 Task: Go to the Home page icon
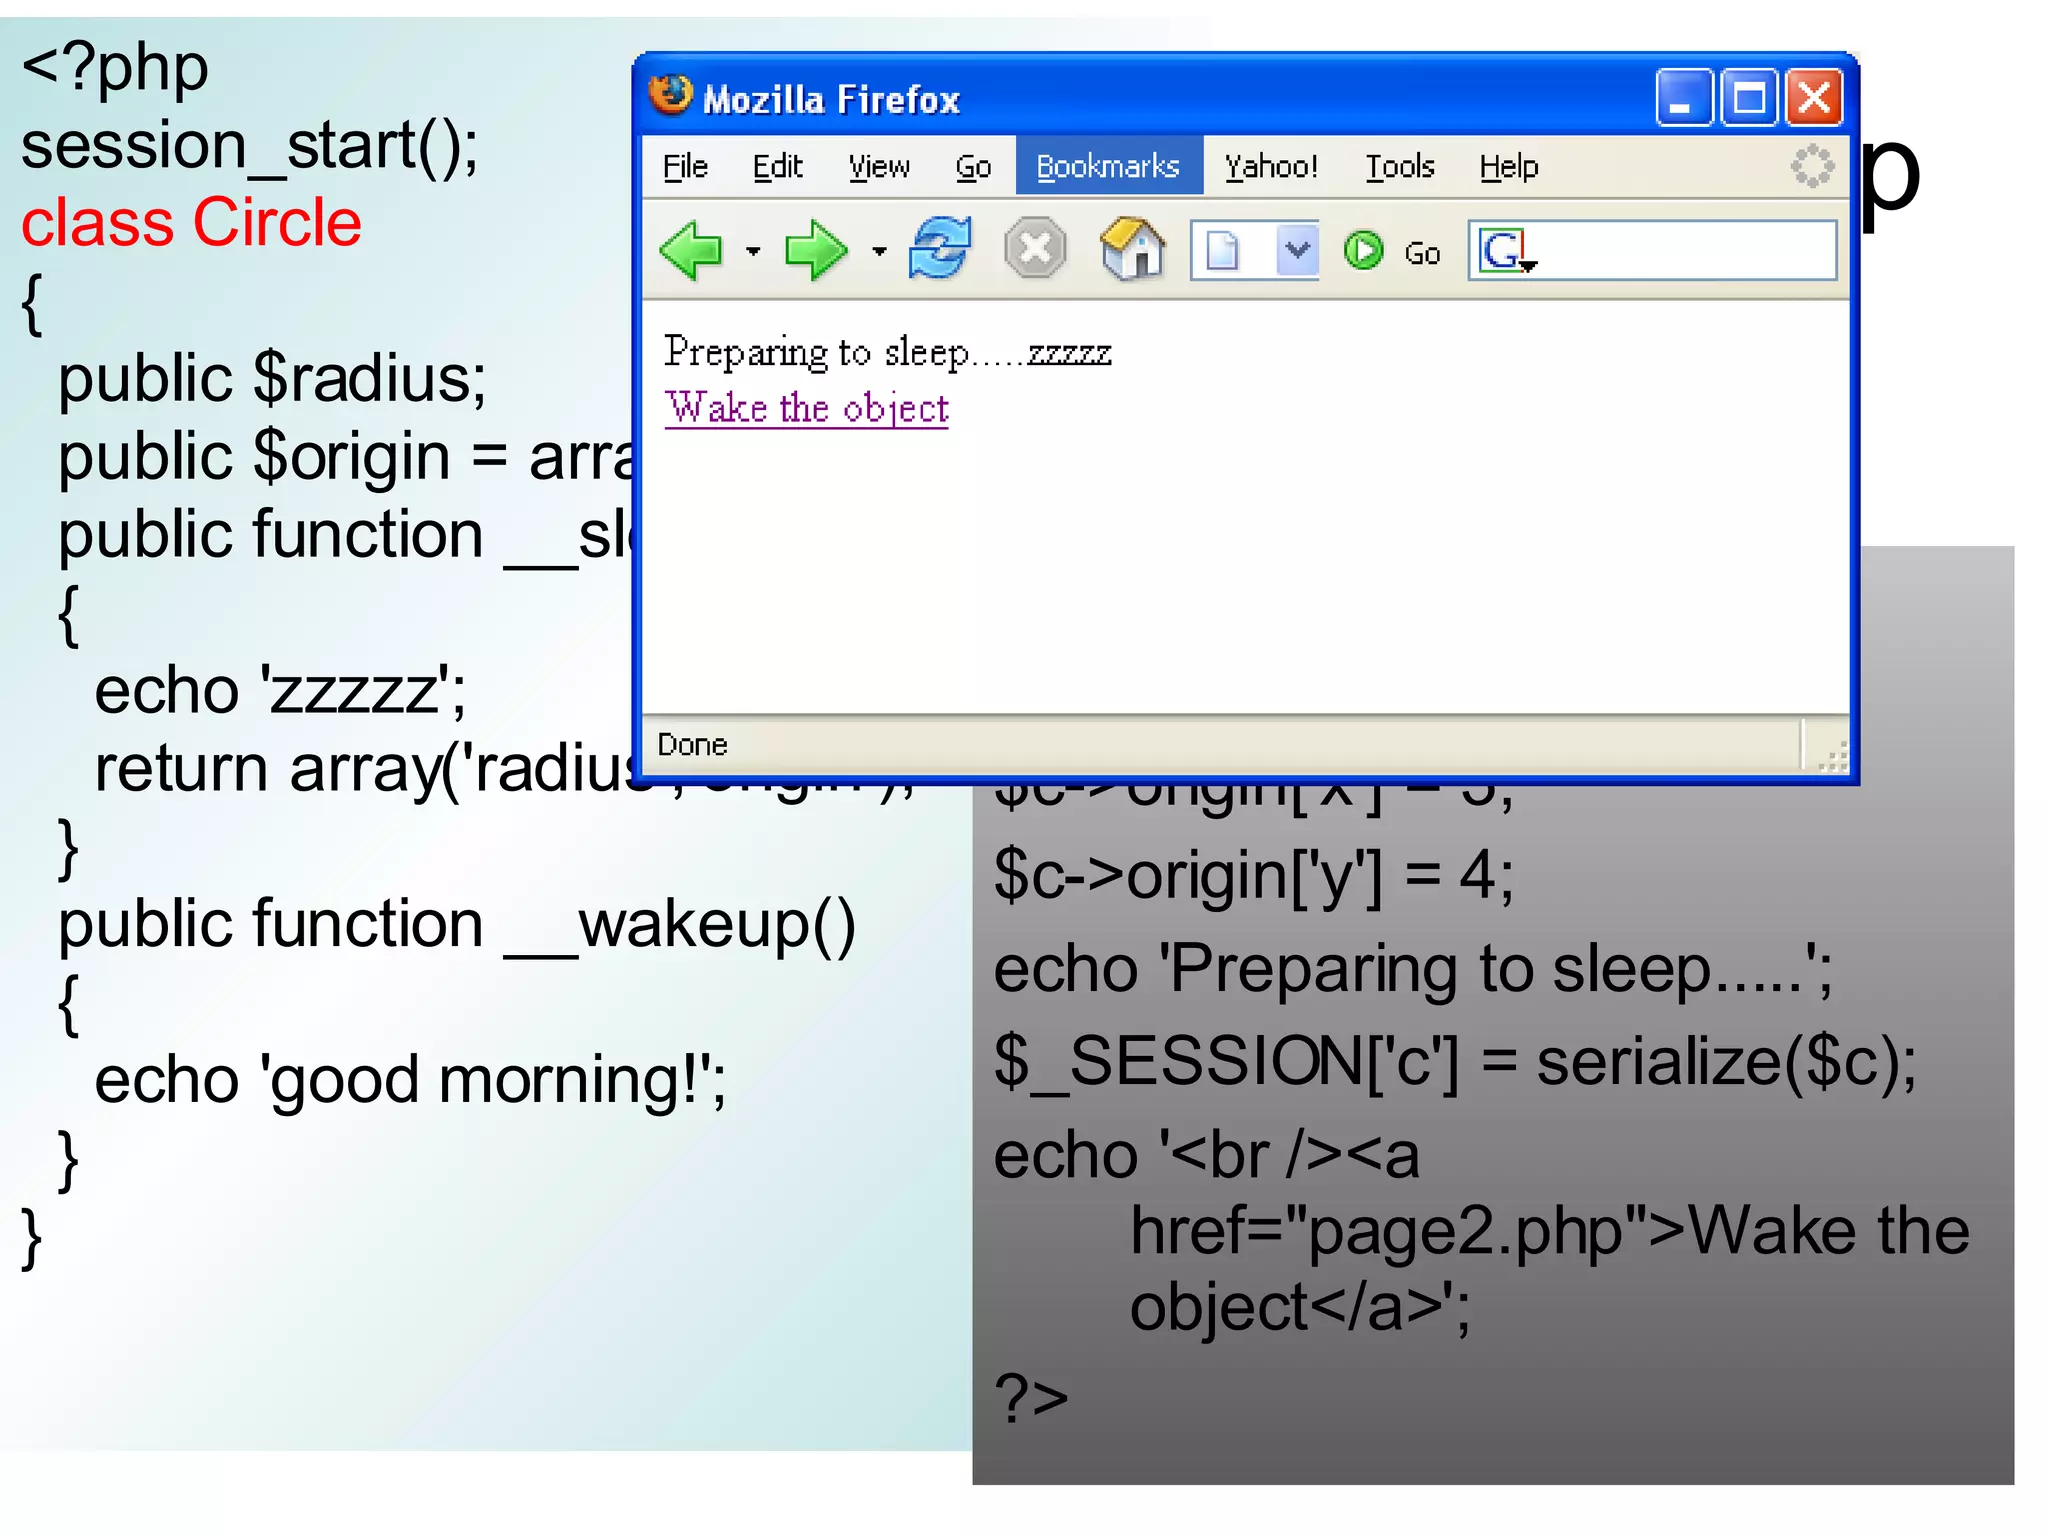[x=1133, y=248]
